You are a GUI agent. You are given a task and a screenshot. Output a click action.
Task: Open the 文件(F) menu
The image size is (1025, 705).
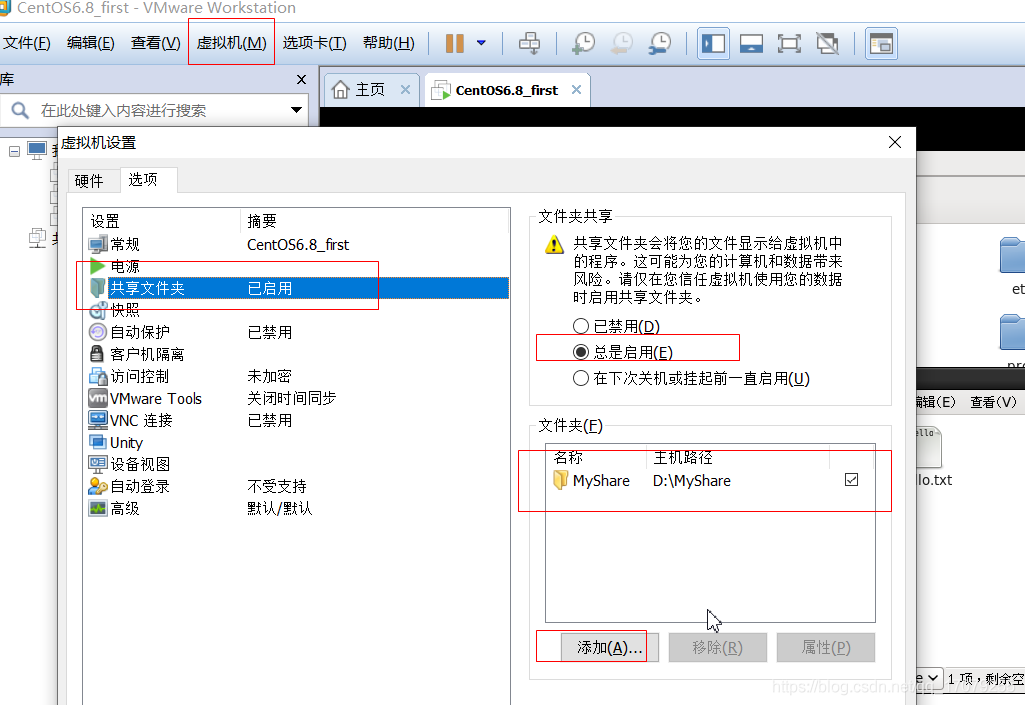[27, 43]
